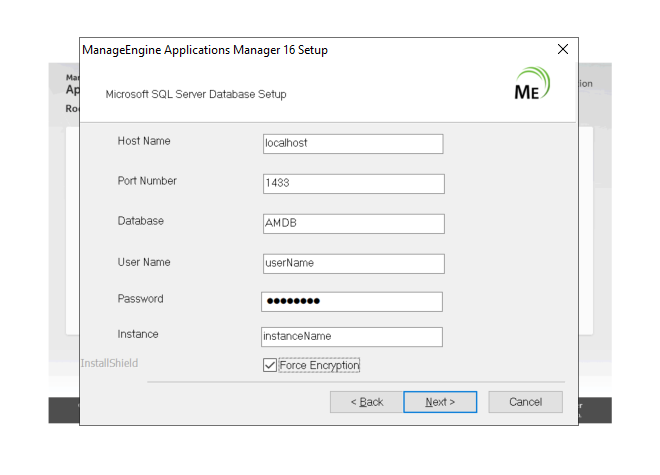The height and width of the screenshot is (475, 660).
Task: Click the Database field containing AMDB
Action: [x=352, y=224]
